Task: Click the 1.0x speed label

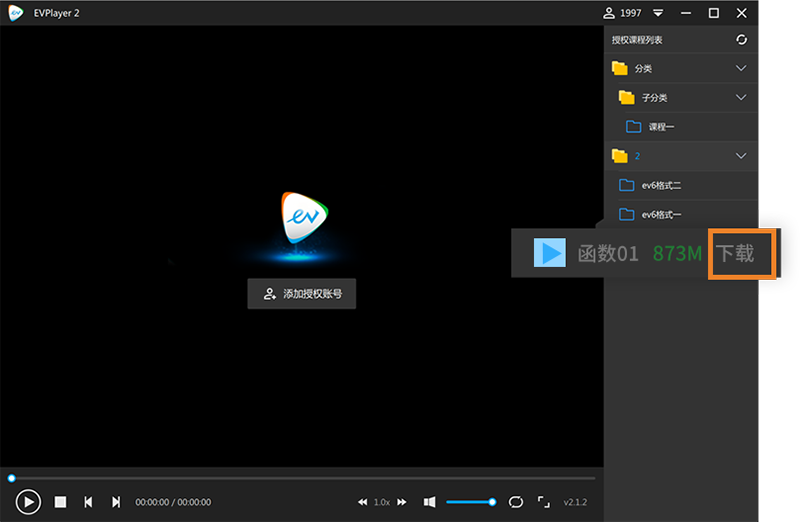Action: coord(382,502)
